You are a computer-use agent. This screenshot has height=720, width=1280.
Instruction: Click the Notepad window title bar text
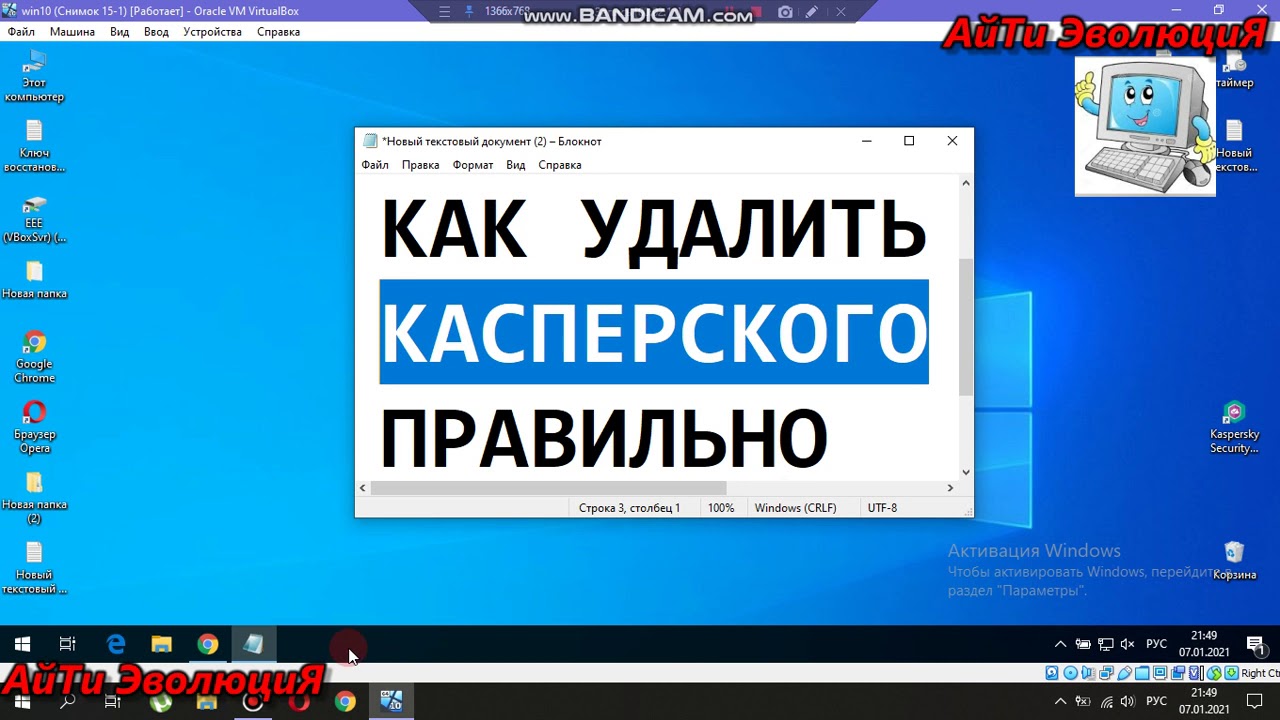(x=491, y=141)
